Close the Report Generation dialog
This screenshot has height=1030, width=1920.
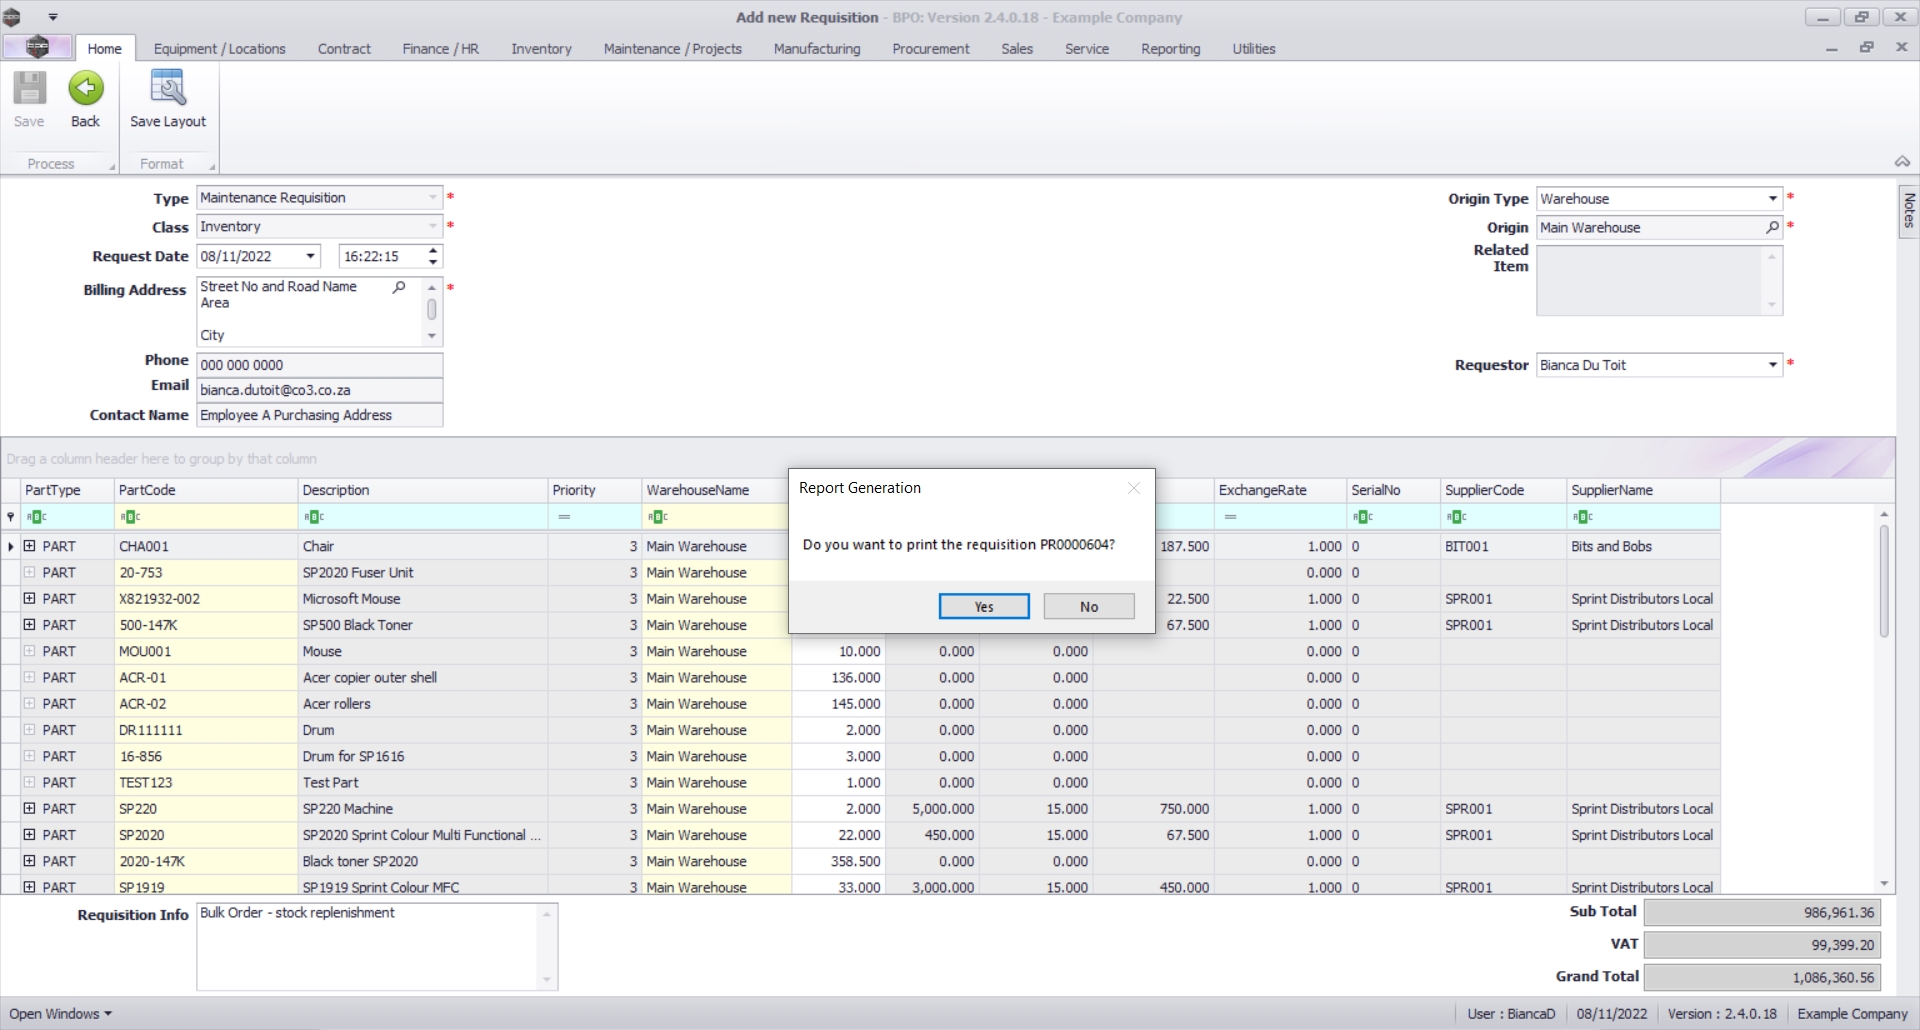1133,488
